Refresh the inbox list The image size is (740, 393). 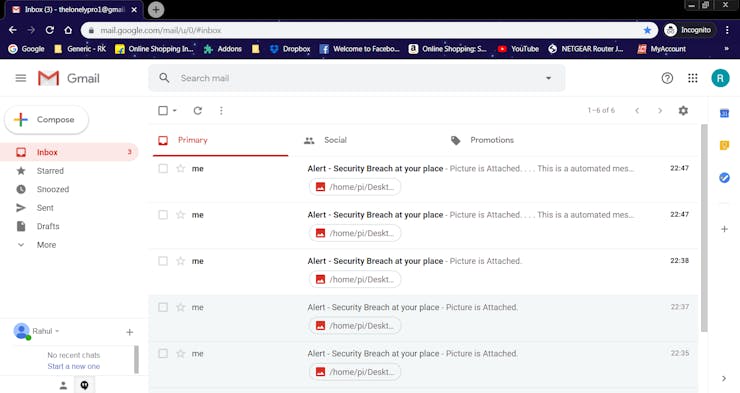[x=198, y=110]
